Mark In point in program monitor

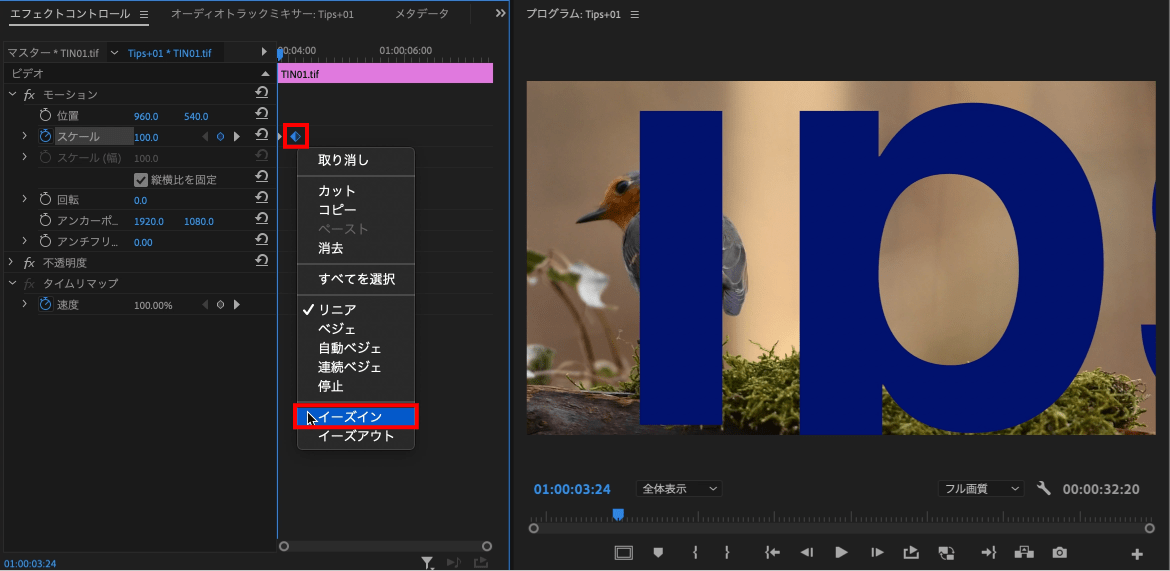pyautogui.click(x=695, y=552)
